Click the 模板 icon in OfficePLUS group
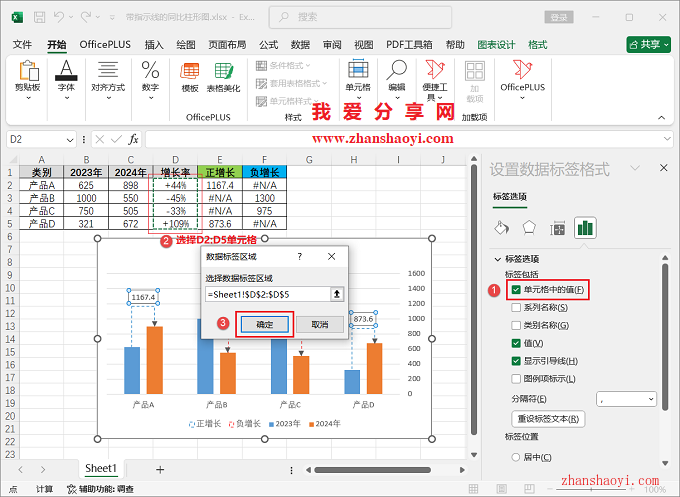This screenshot has height=497, width=680. click(189, 76)
